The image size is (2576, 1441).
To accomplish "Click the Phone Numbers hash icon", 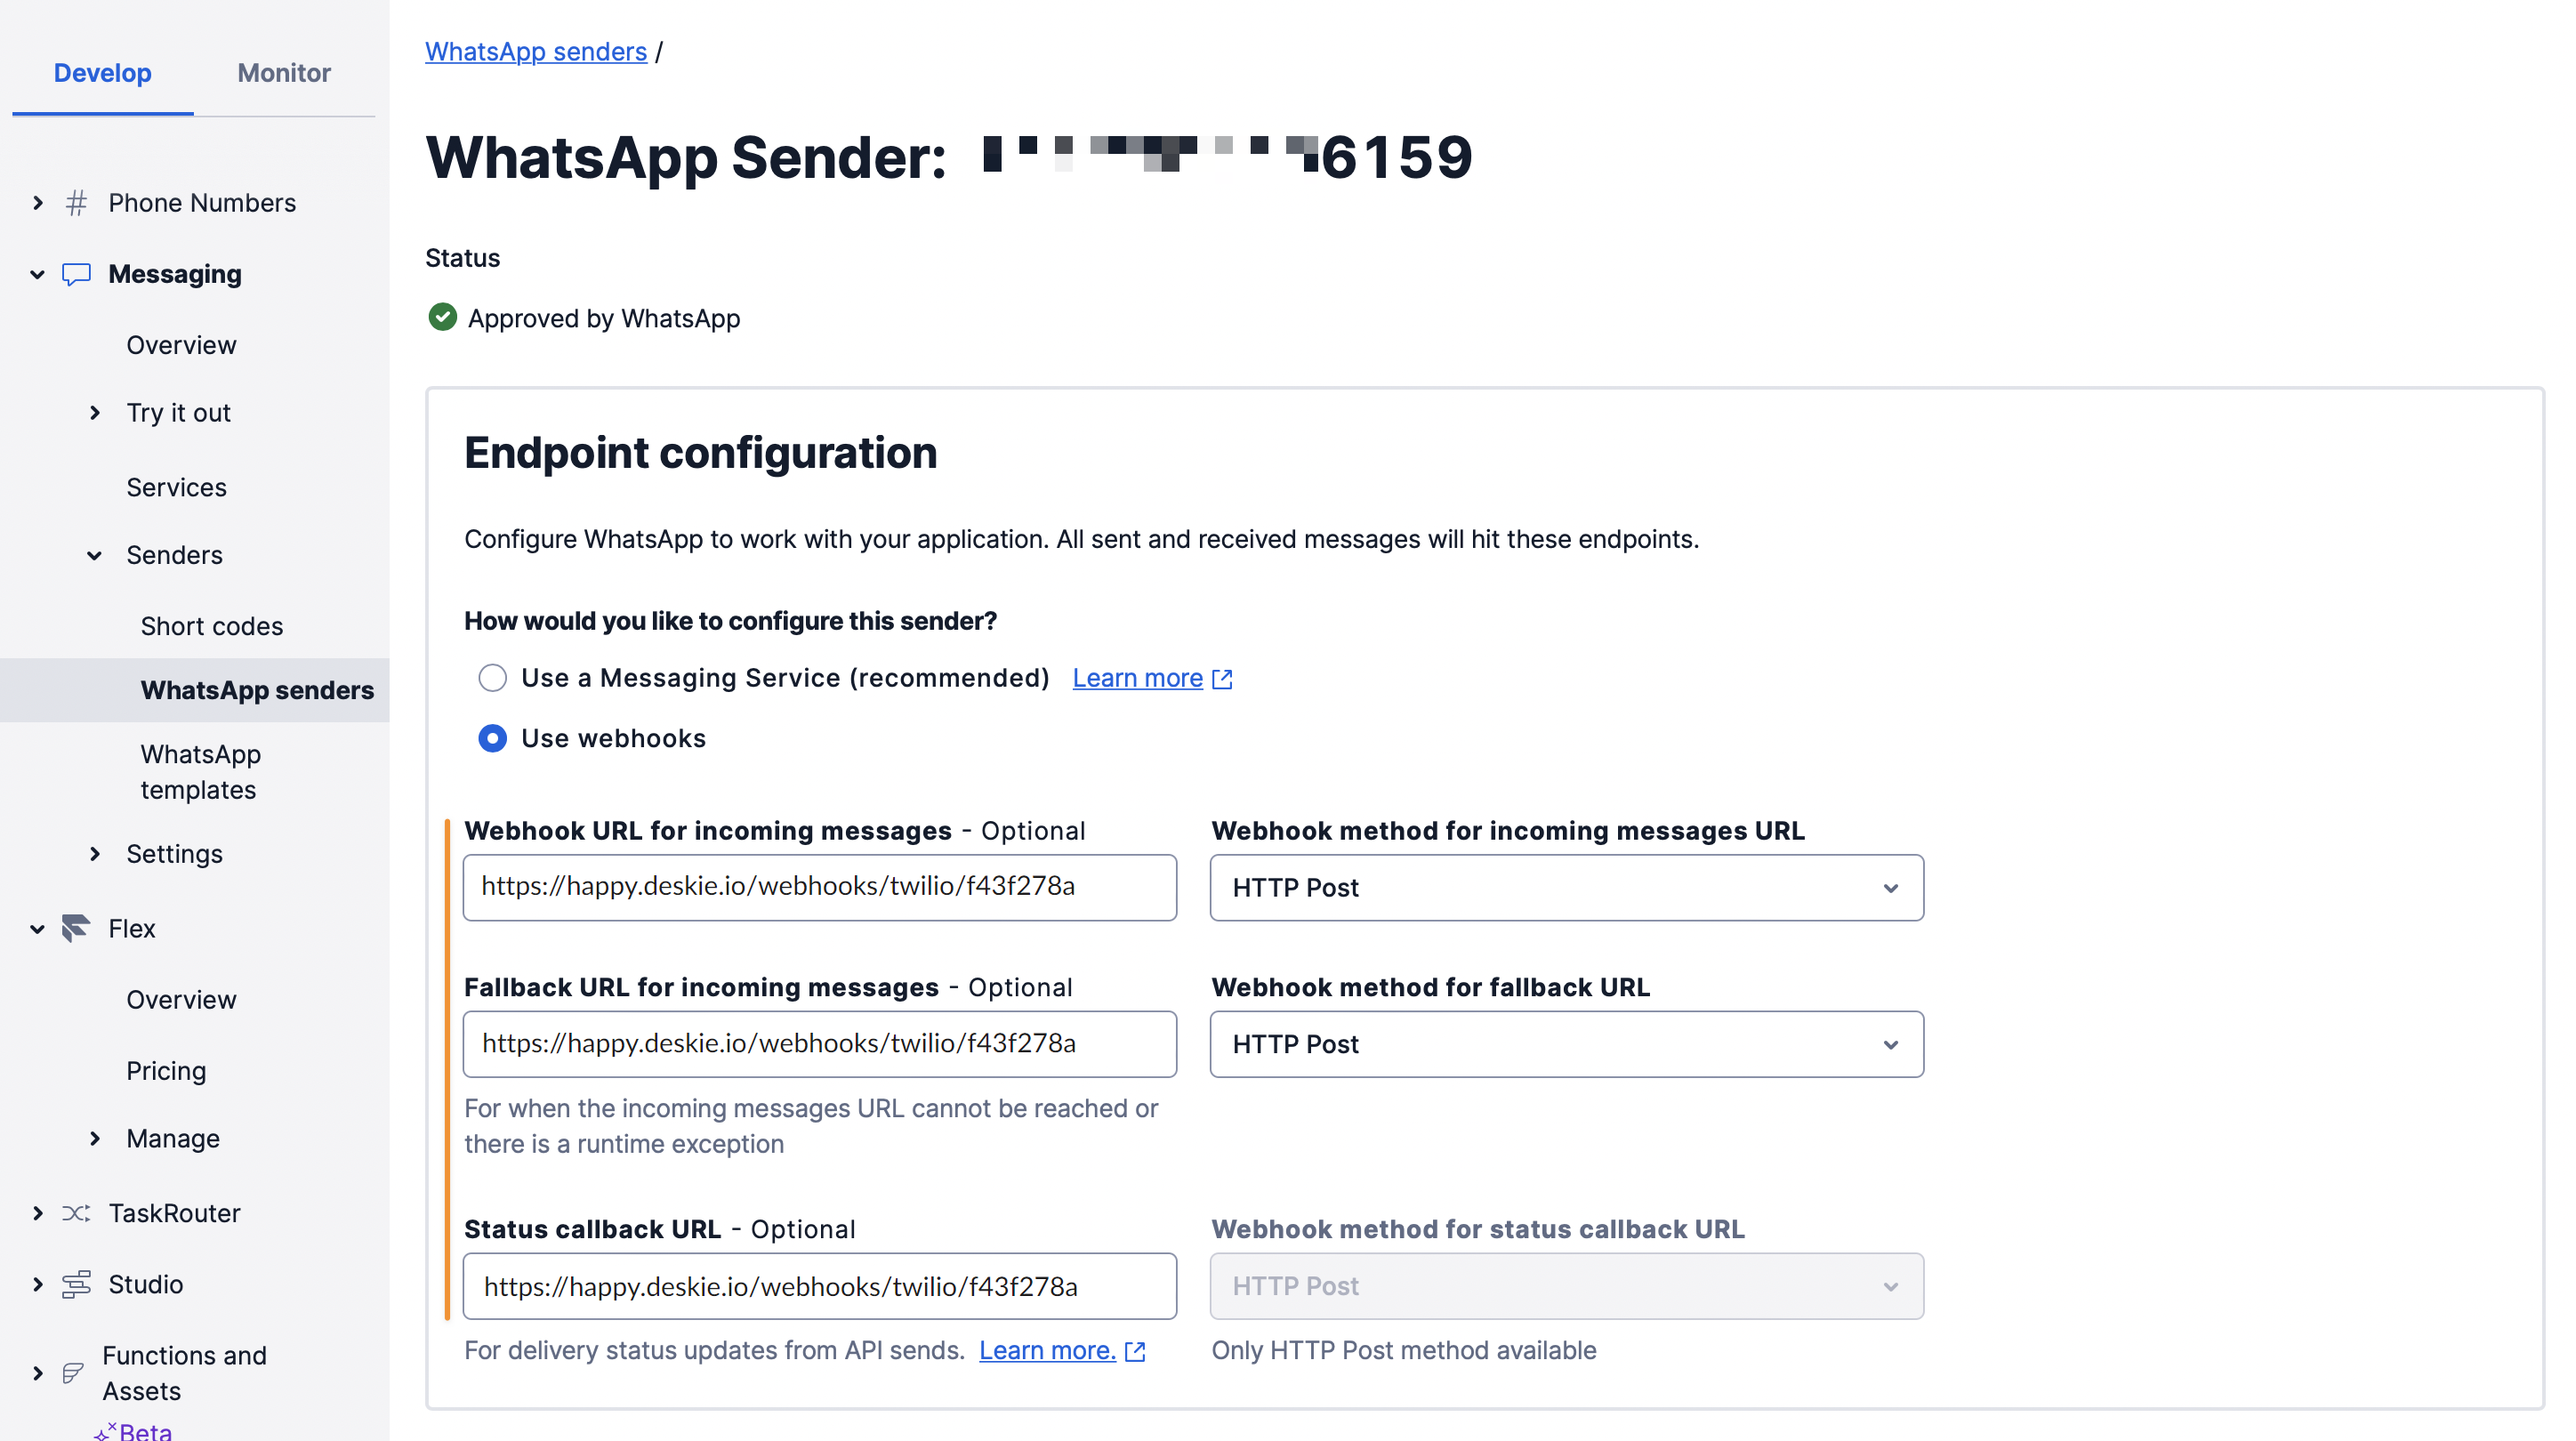I will click(76, 203).
